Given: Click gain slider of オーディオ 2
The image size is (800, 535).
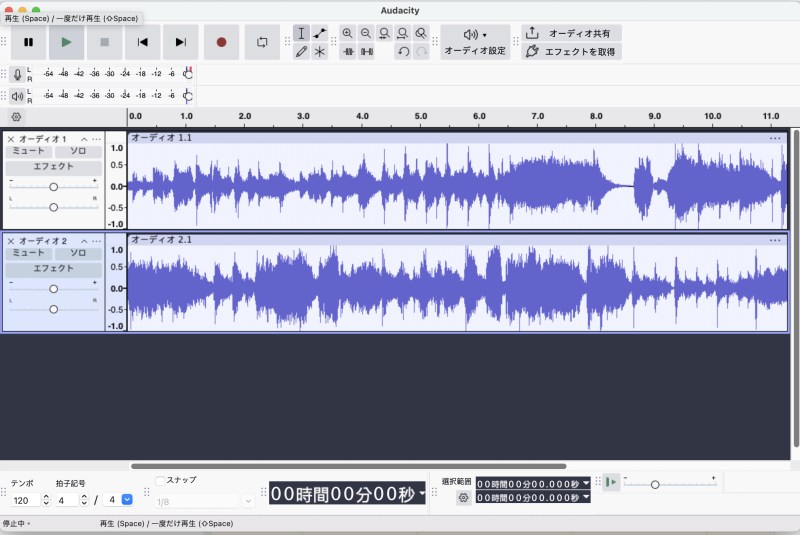Looking at the screenshot, I should [54, 289].
